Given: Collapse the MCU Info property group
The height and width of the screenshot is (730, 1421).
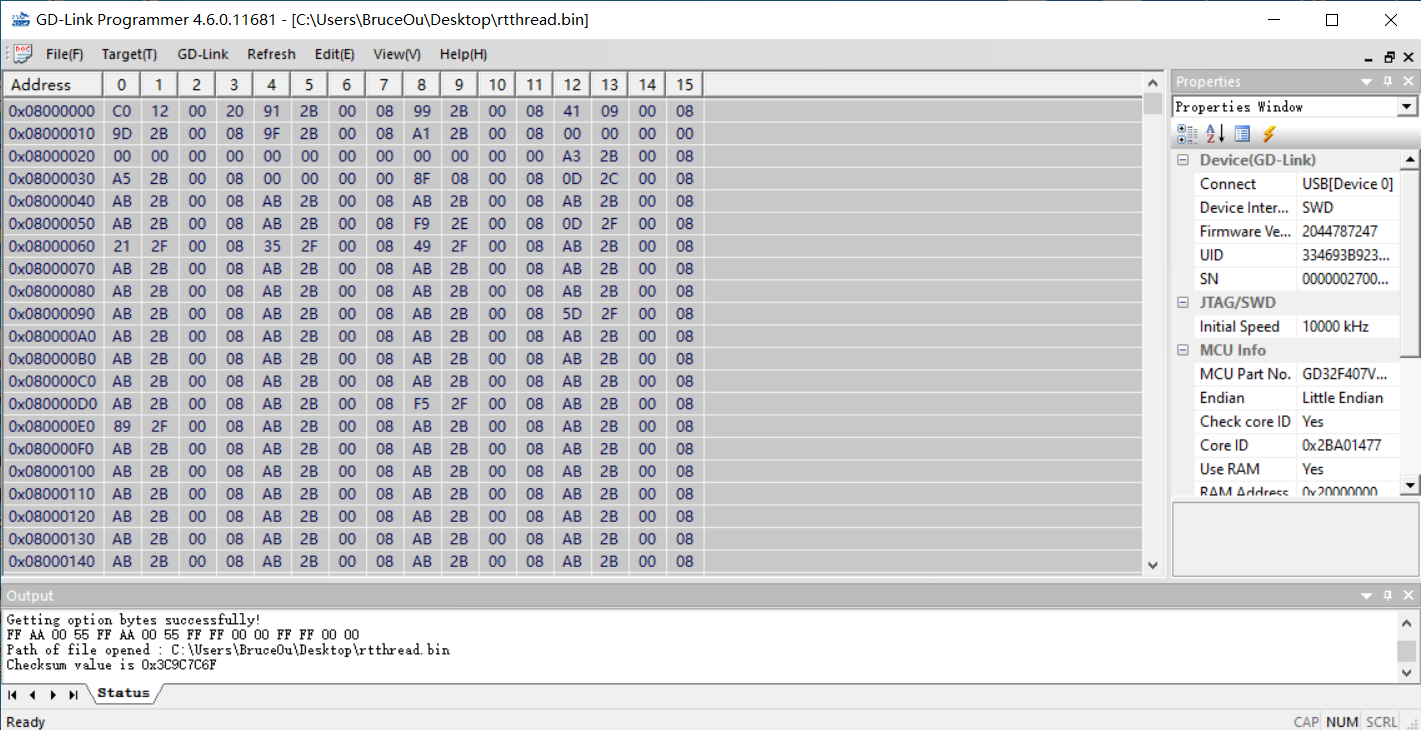Looking at the screenshot, I should pyautogui.click(x=1183, y=350).
